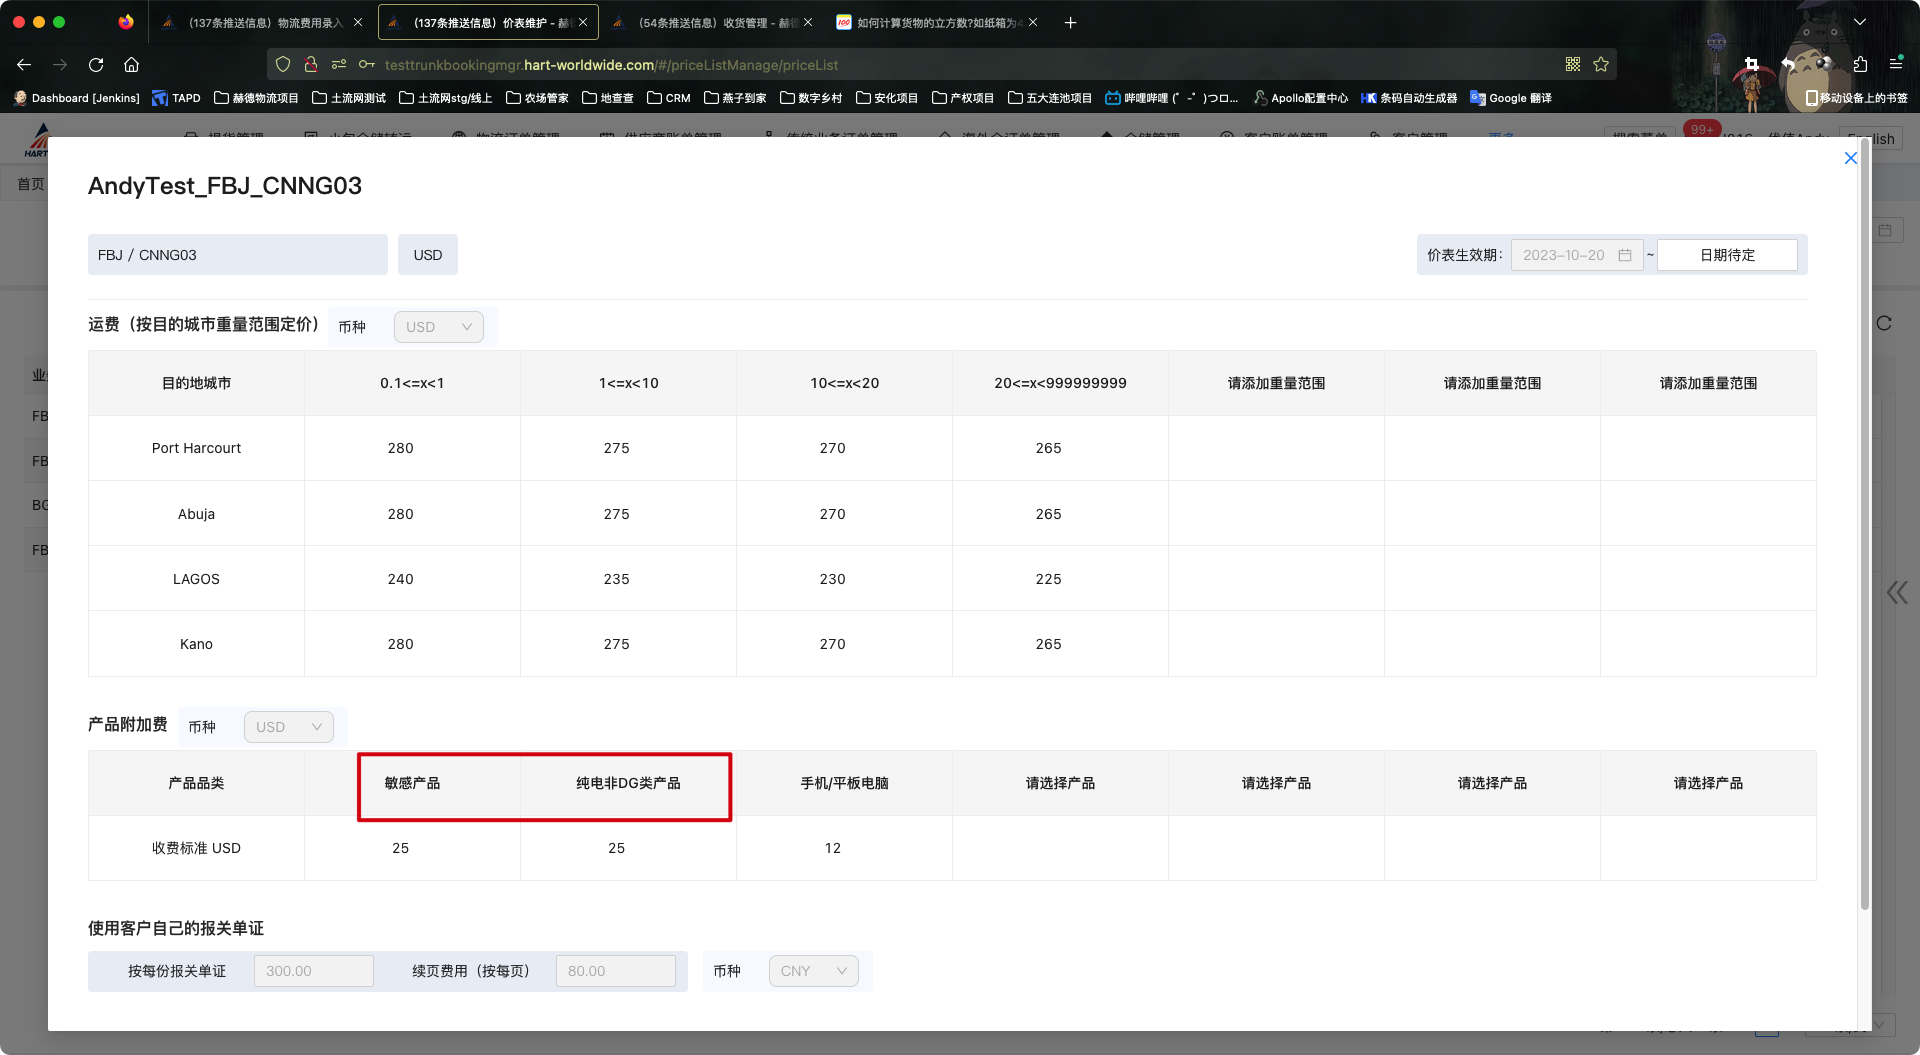Click the 300.00 customs declaration fee field
1920x1055 pixels.
[313, 971]
